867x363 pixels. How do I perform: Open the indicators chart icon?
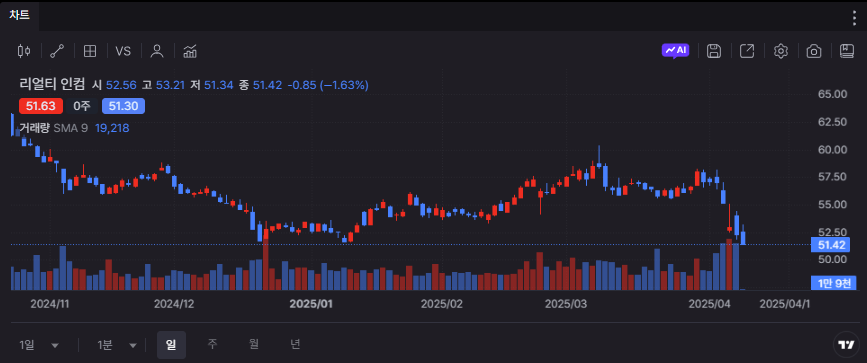[190, 51]
